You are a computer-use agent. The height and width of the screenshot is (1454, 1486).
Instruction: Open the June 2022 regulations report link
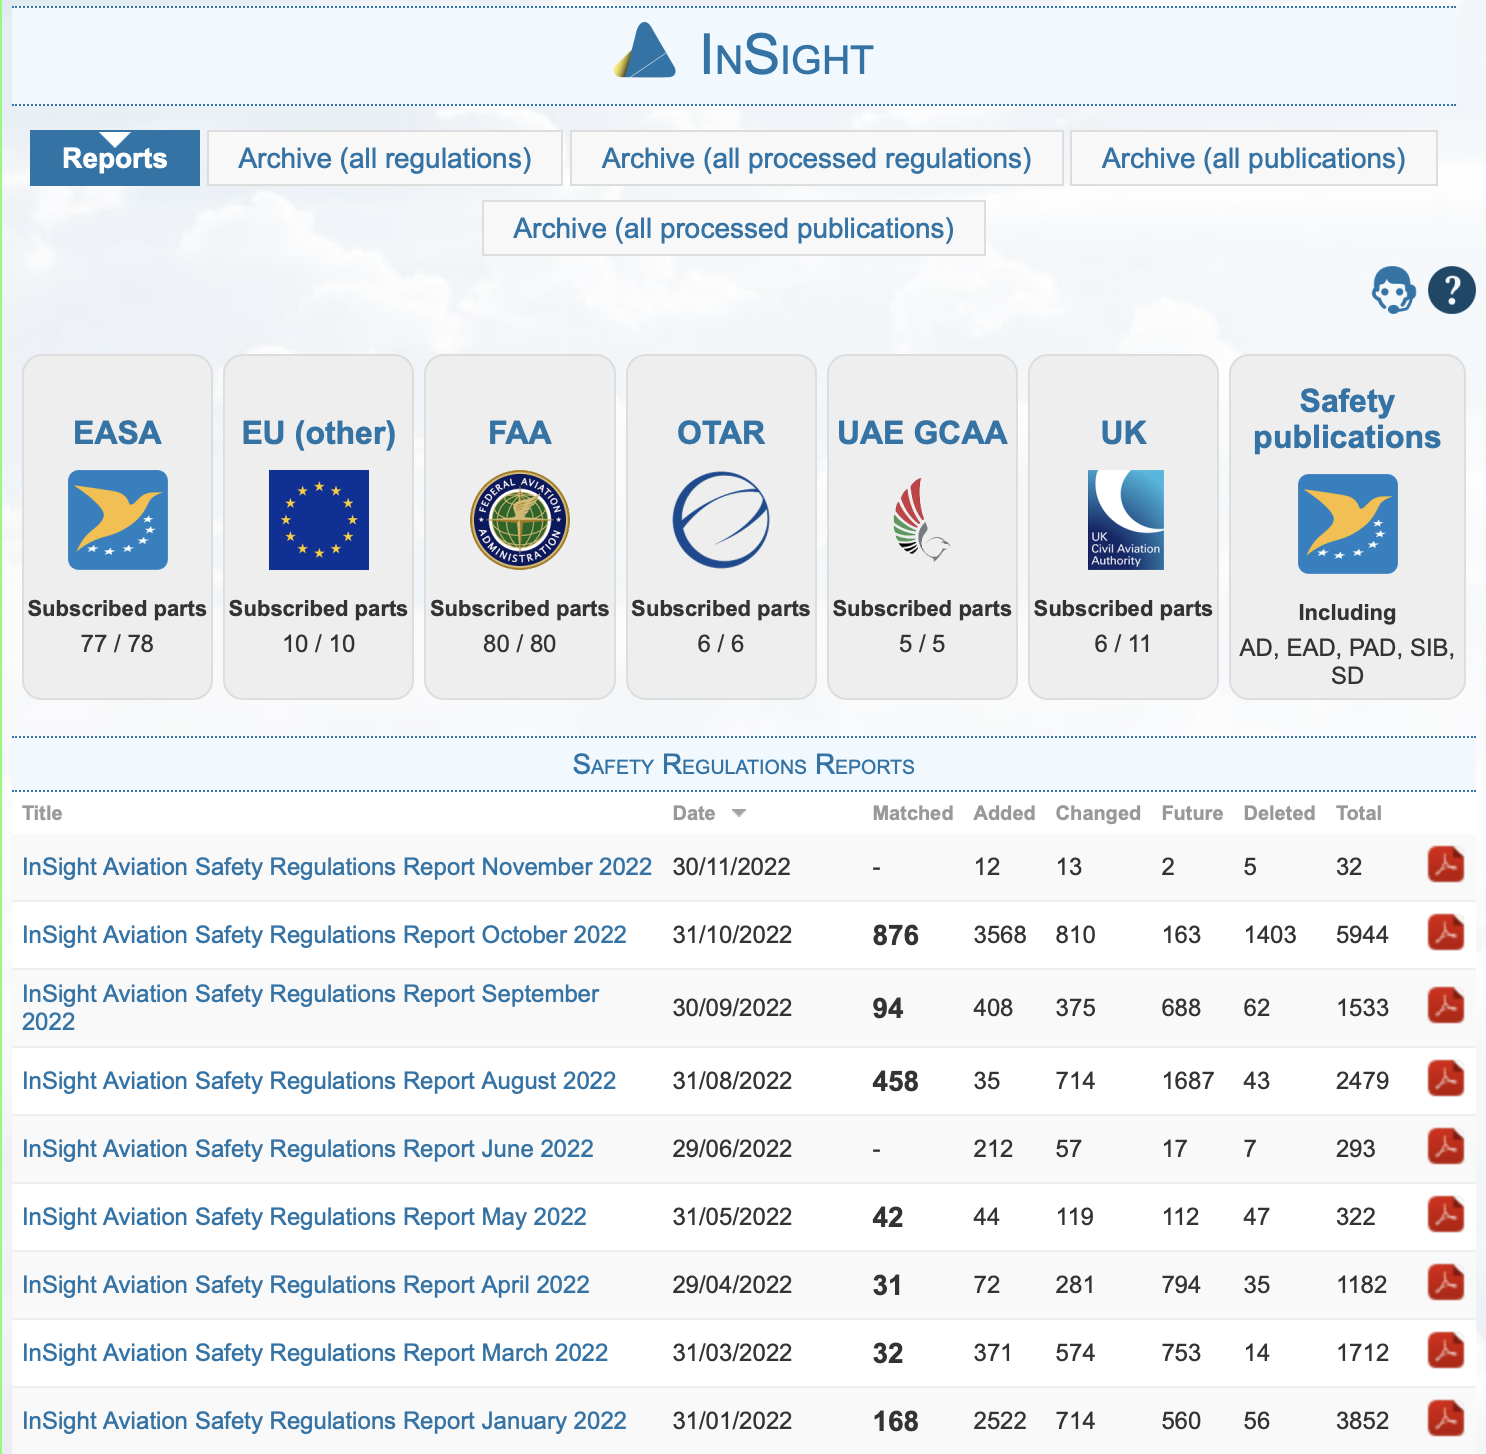308,1148
